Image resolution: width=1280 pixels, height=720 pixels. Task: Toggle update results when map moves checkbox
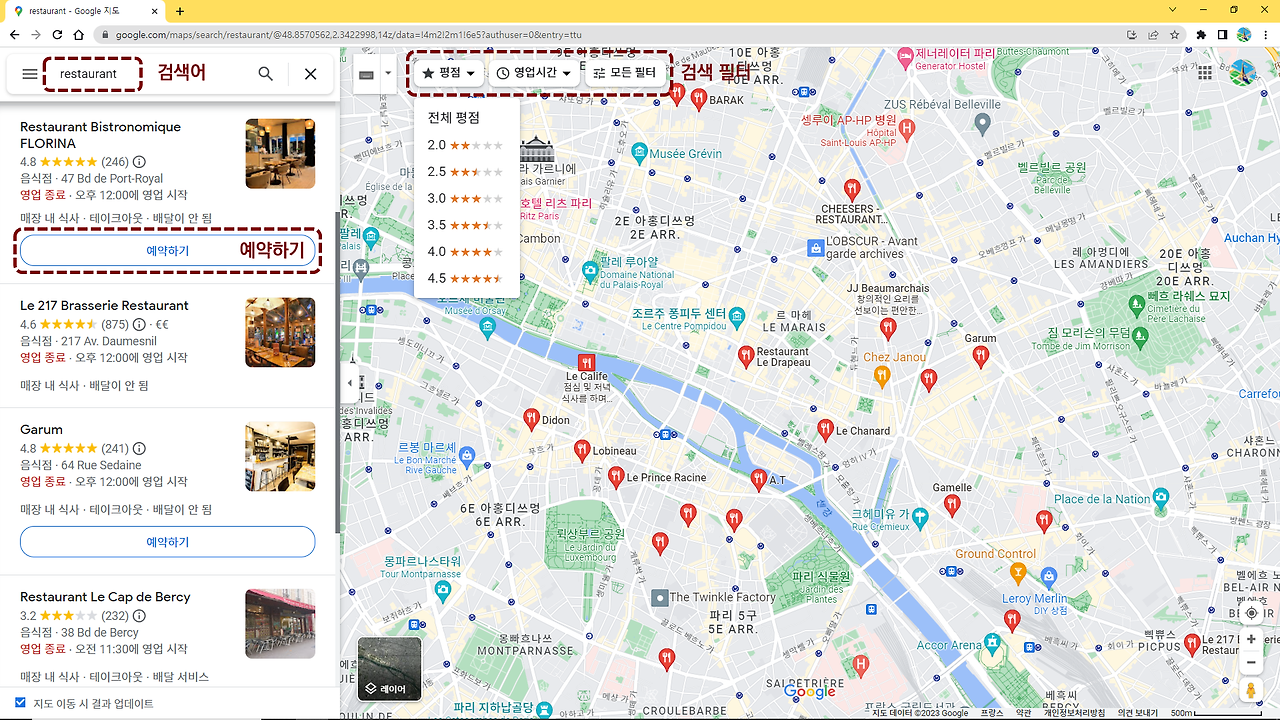click(21, 703)
